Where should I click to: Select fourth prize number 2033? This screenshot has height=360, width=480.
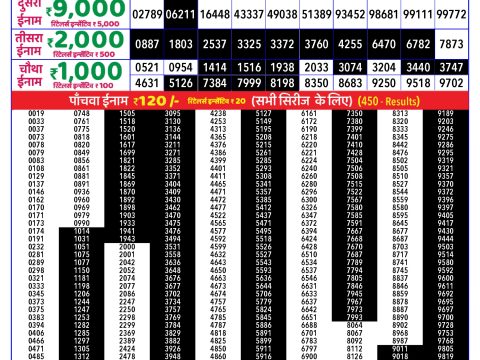(x=316, y=67)
